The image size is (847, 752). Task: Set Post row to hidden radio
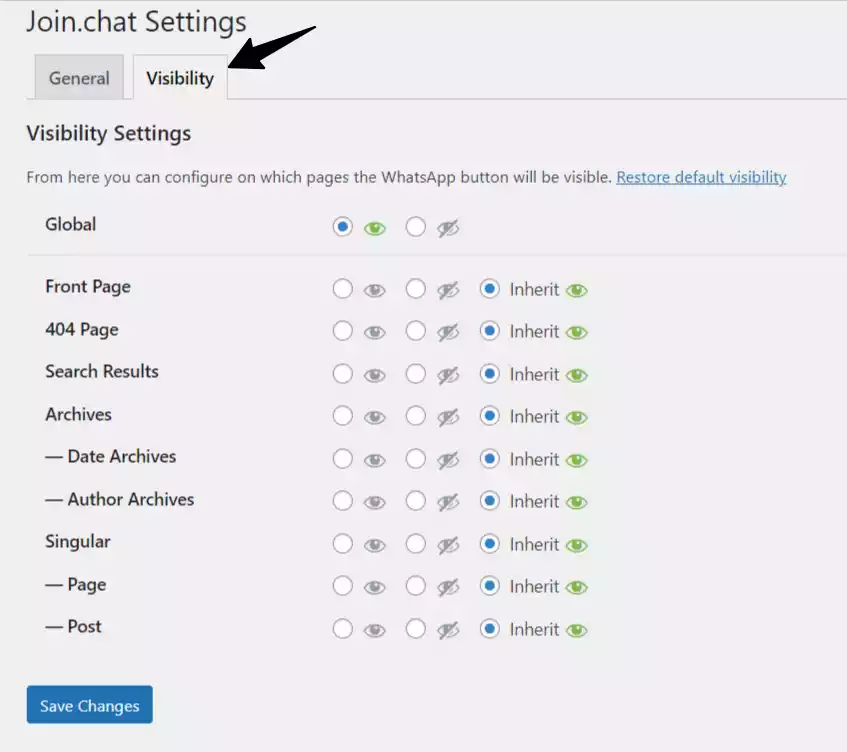point(415,628)
